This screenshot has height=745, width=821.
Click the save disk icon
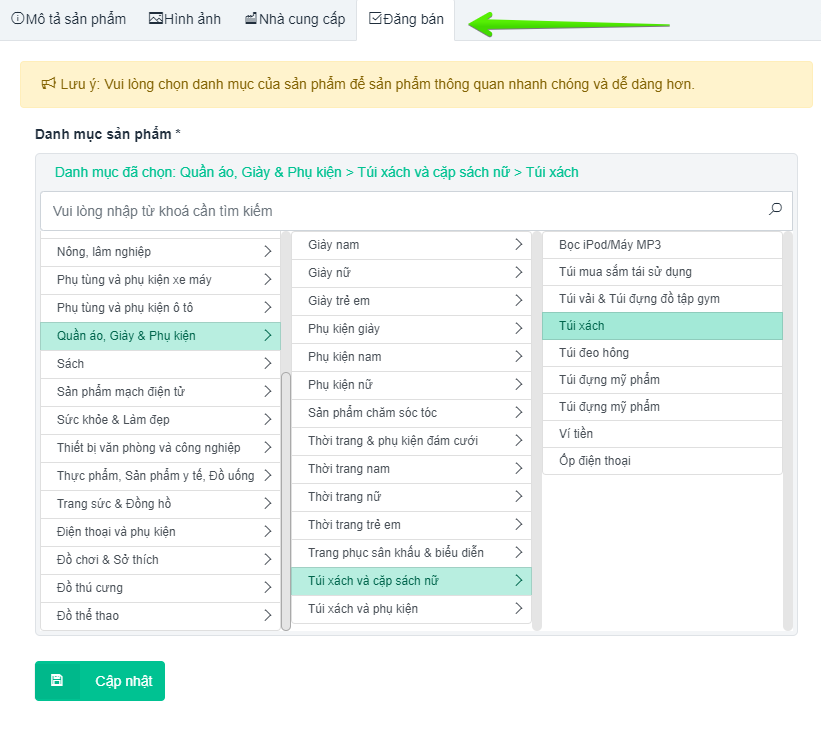point(57,681)
